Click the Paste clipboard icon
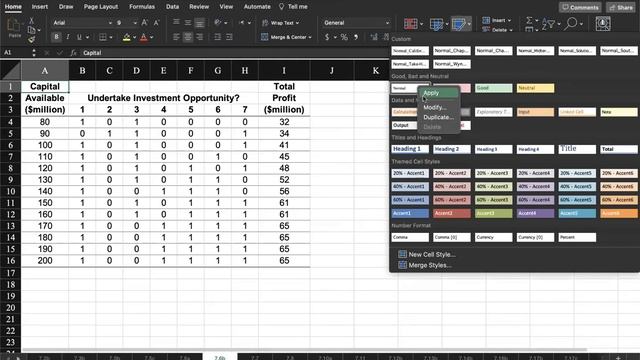 (x=14, y=26)
